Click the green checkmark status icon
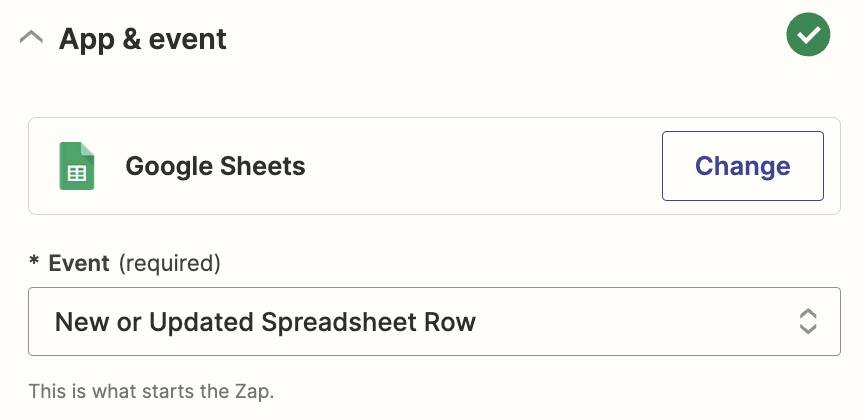Image resolution: width=864 pixels, height=420 pixels. (808, 35)
